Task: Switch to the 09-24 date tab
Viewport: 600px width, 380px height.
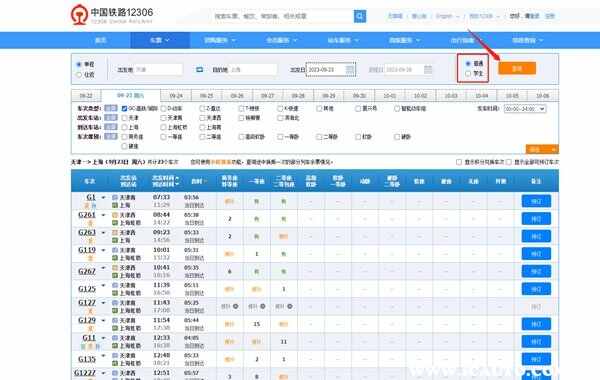Action: pos(176,96)
